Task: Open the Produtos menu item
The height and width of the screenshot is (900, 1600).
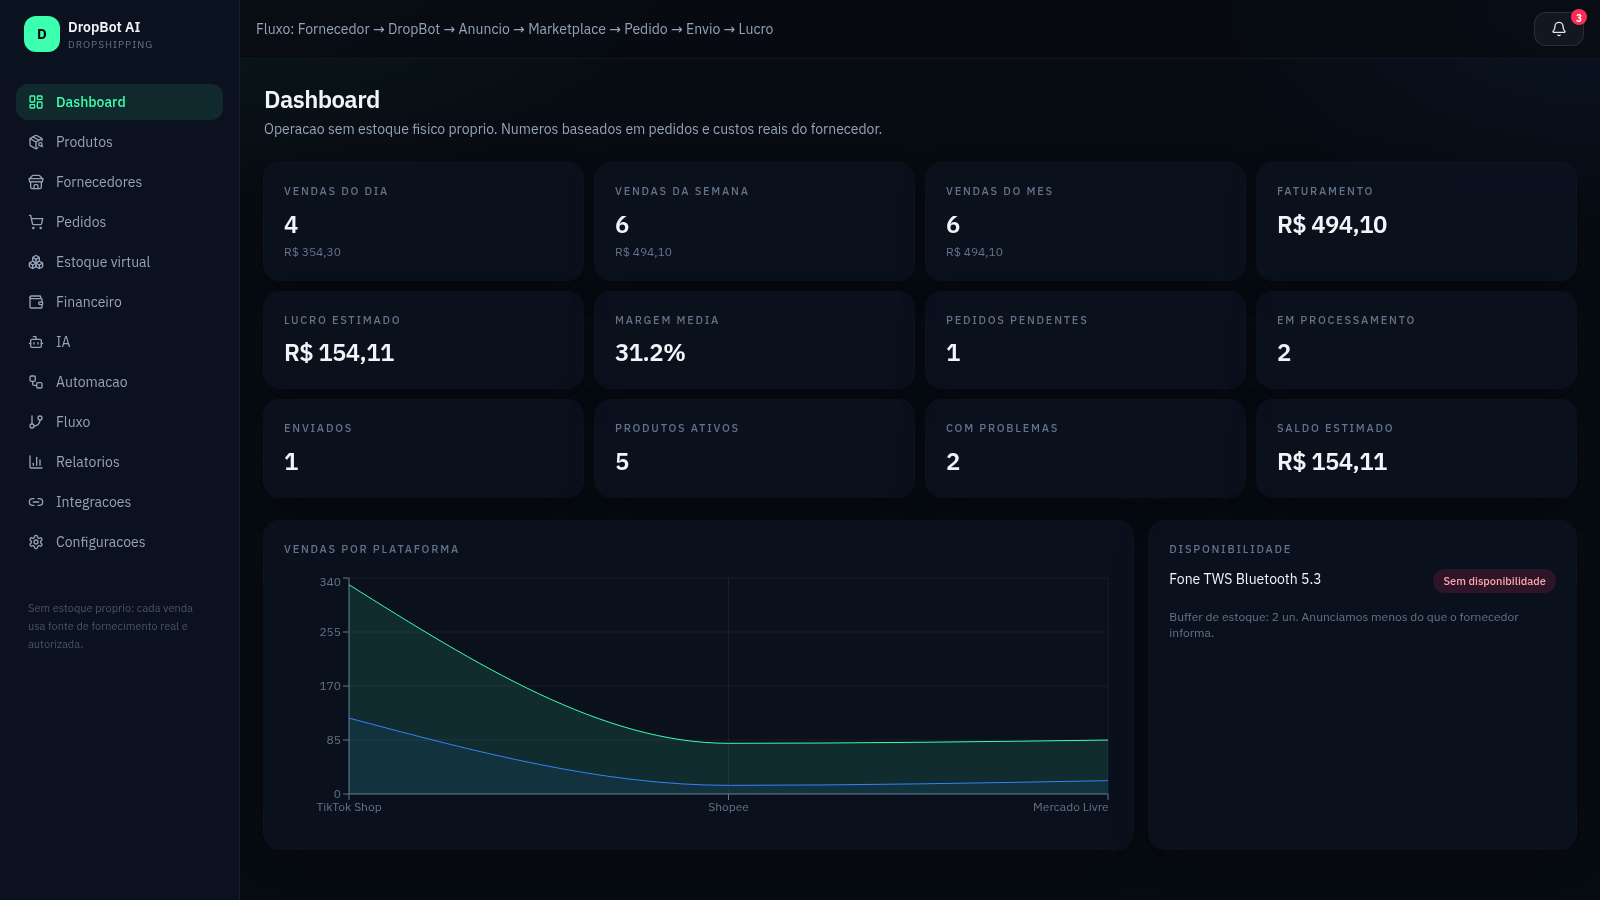Action: point(119,142)
